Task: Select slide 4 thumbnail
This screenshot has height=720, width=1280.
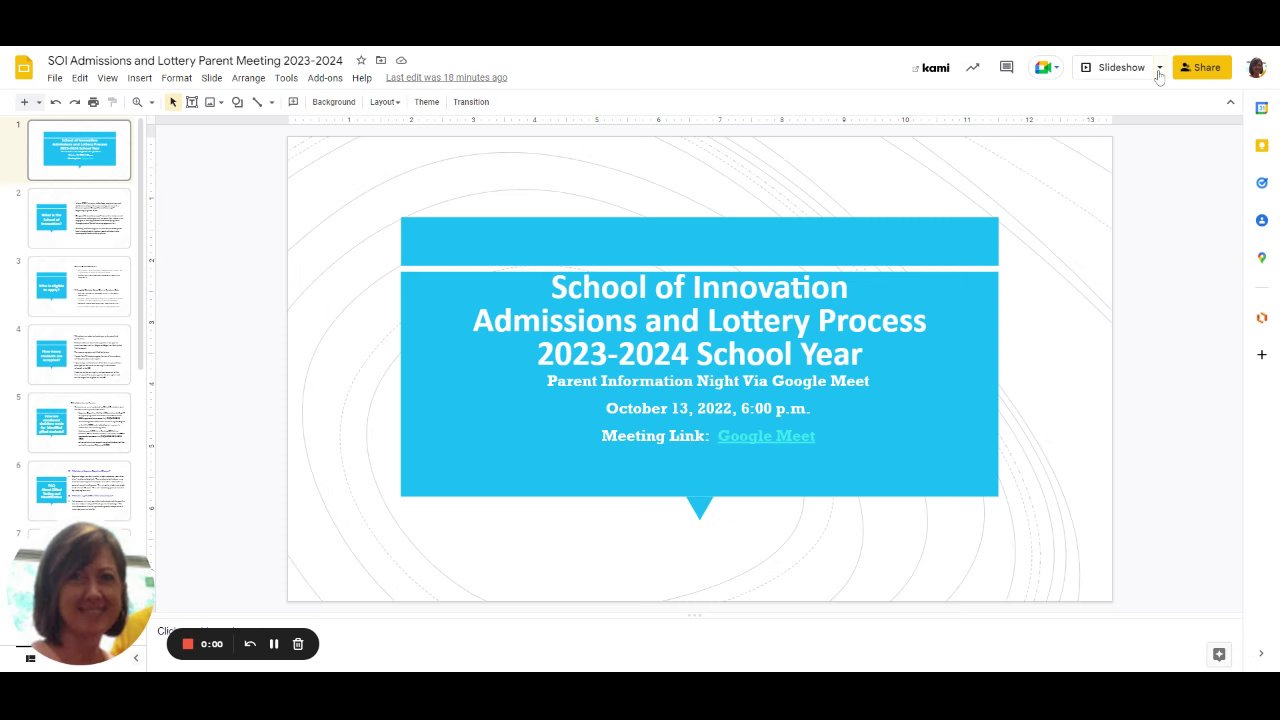Action: 79,354
